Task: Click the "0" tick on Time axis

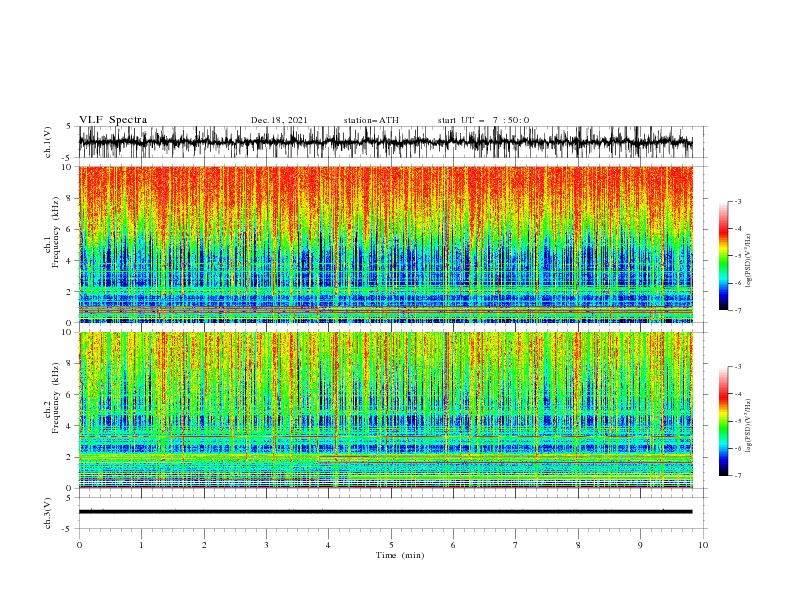Action: [x=79, y=545]
